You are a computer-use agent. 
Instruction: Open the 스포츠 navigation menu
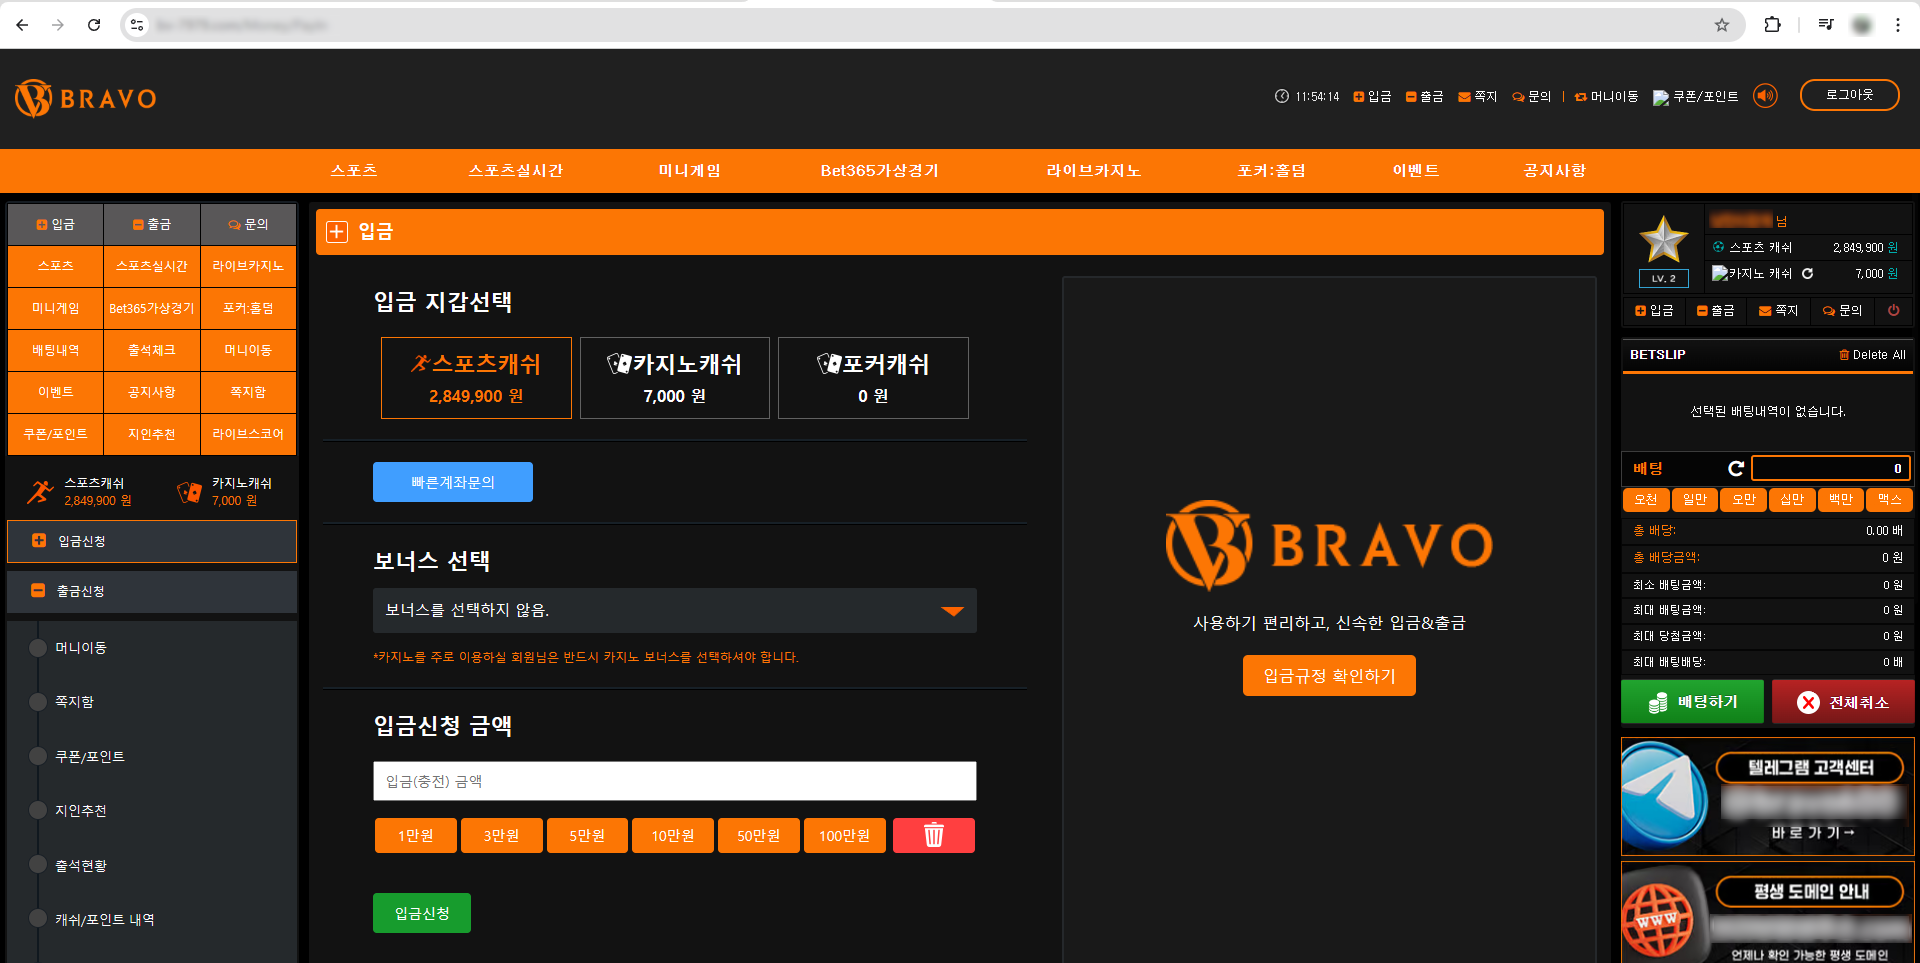click(354, 171)
